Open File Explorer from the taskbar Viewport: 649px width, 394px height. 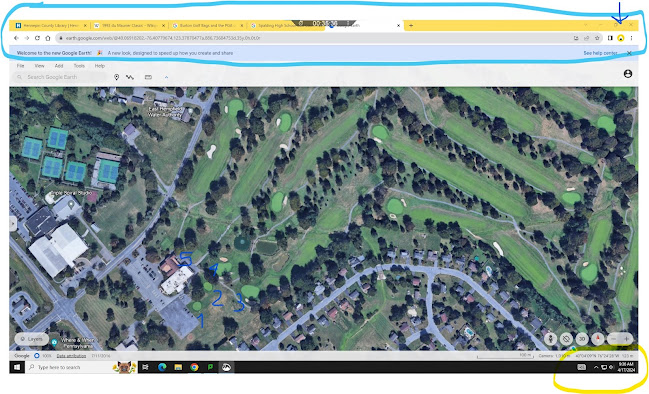click(178, 367)
